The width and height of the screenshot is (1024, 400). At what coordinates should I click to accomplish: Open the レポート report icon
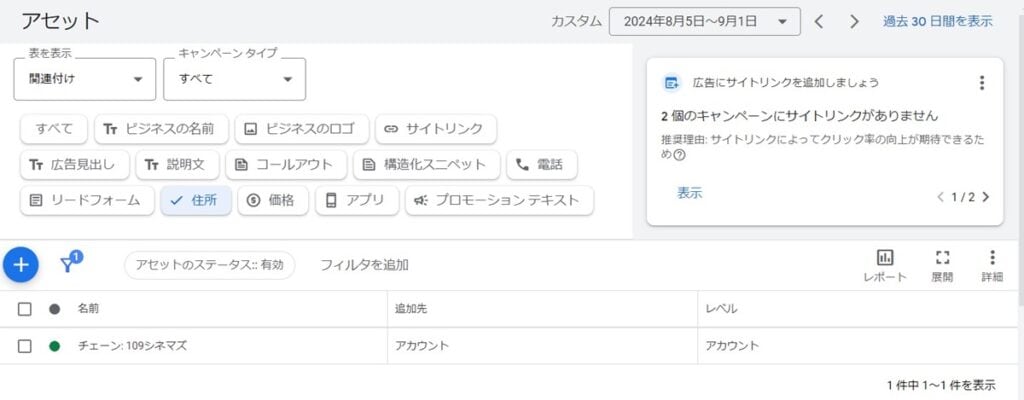[x=885, y=265]
